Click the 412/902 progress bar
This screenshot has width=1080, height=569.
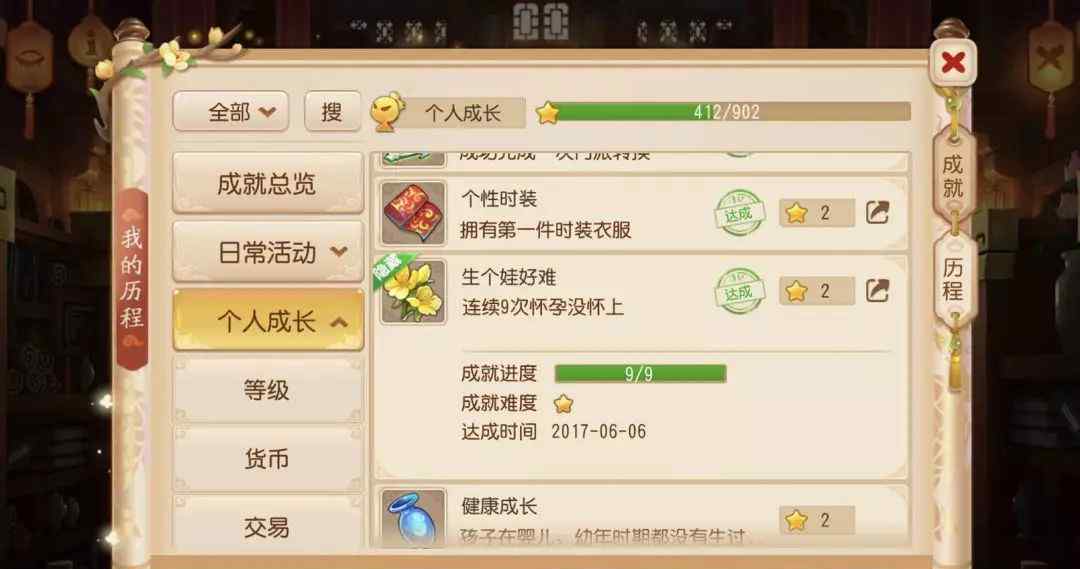tap(725, 112)
